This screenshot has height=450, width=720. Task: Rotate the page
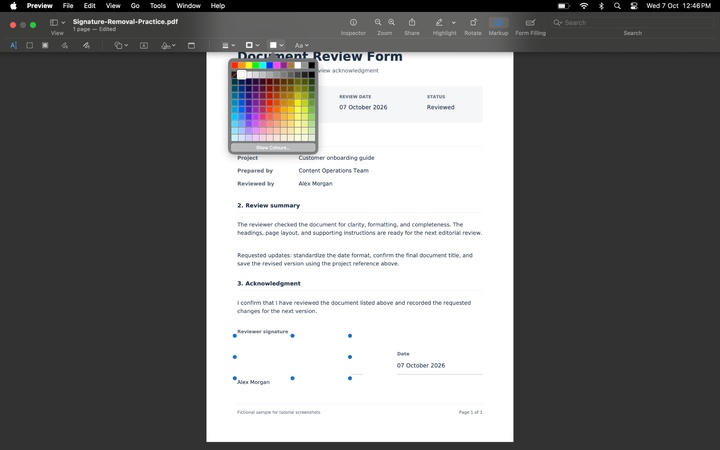[473, 22]
